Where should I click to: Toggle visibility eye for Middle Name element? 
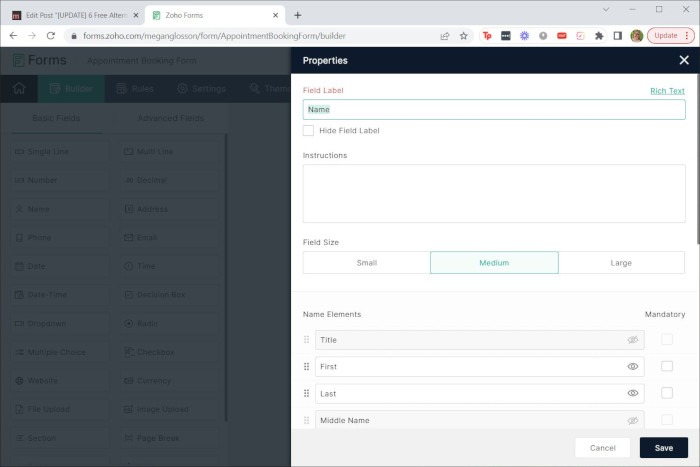[633, 420]
